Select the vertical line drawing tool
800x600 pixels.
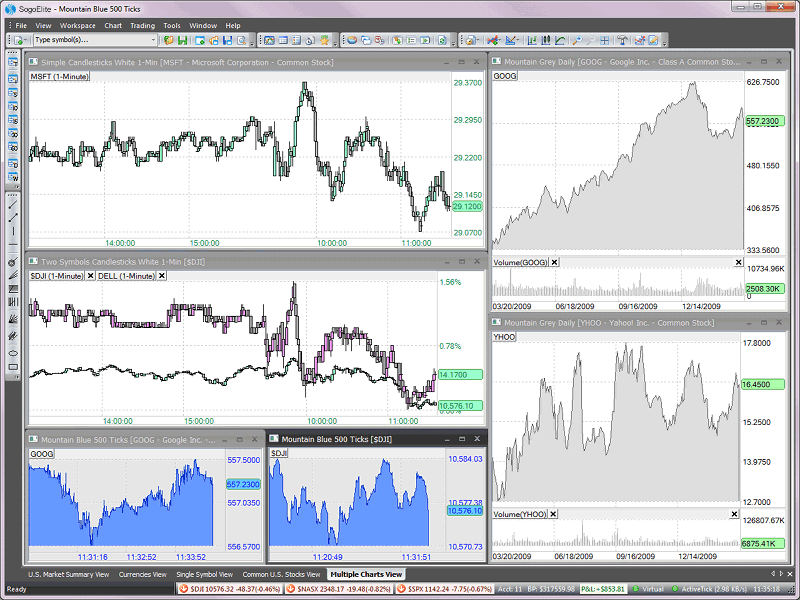[13, 231]
